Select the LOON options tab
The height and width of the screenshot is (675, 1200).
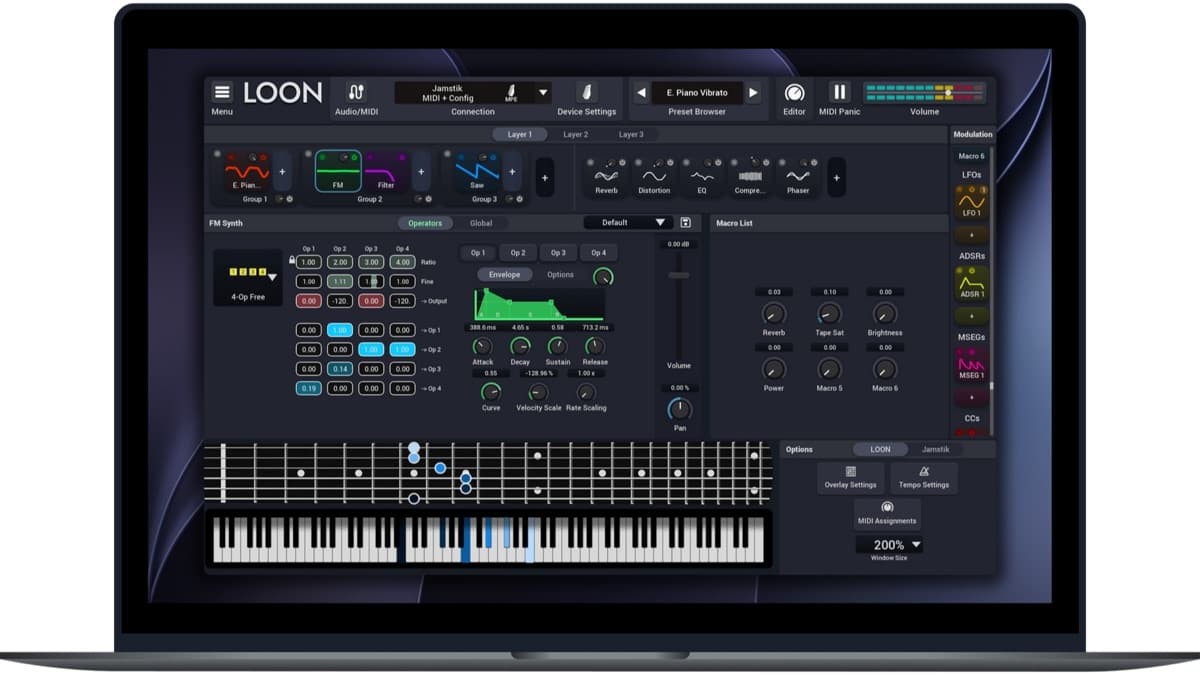click(880, 449)
